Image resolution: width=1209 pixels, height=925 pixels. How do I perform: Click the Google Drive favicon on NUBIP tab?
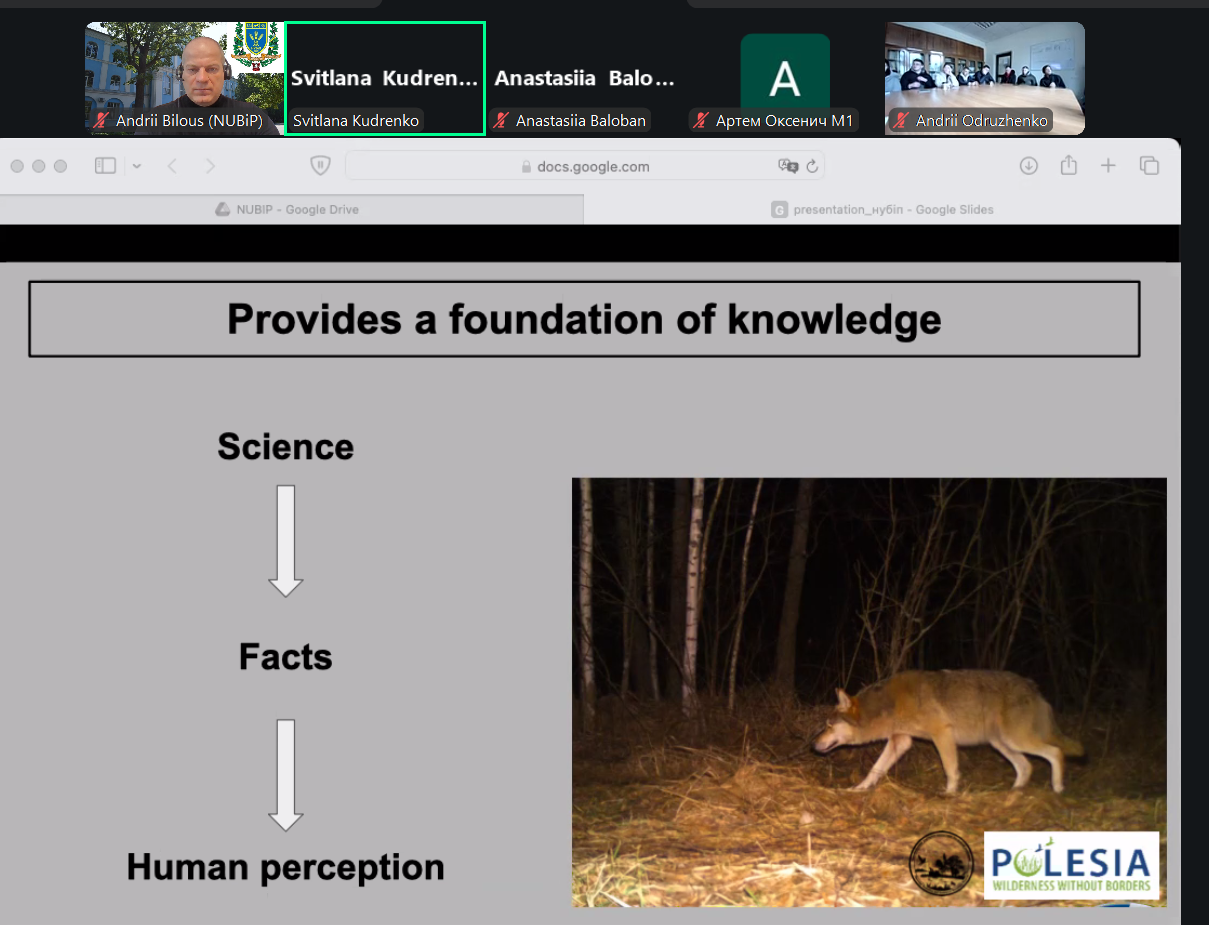[x=223, y=209]
